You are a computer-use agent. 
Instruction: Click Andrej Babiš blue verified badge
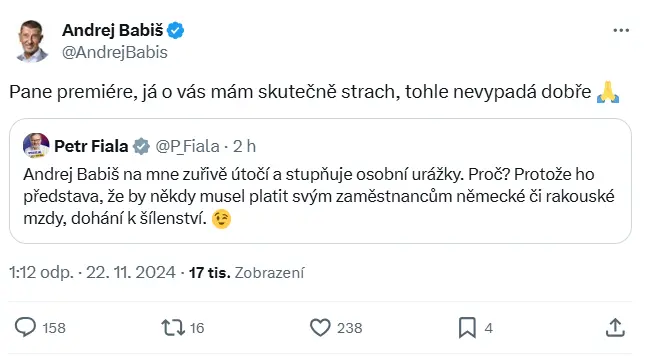(x=175, y=31)
